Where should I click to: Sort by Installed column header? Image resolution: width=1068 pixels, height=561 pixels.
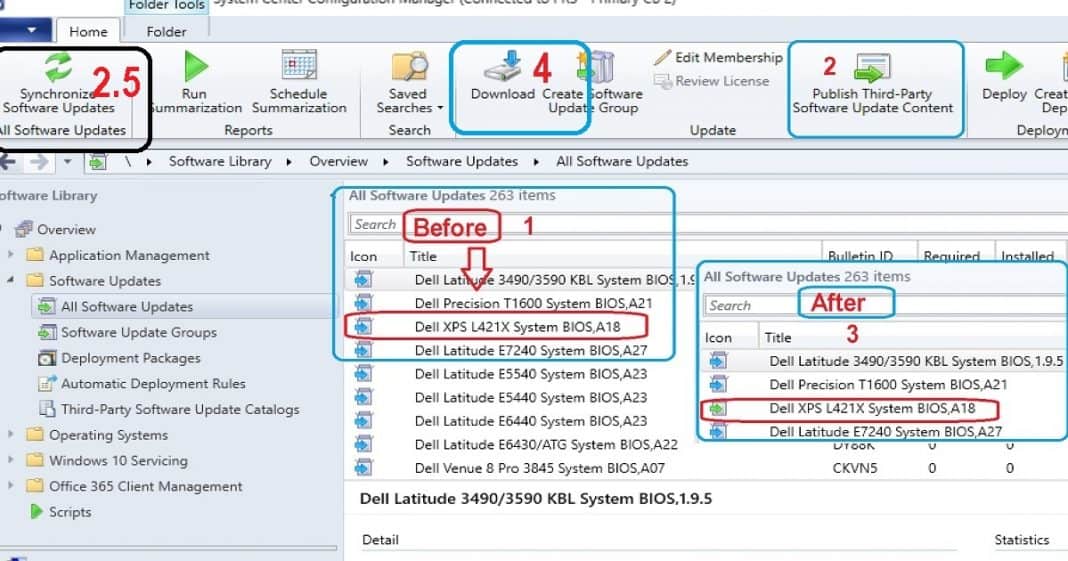point(1027,257)
